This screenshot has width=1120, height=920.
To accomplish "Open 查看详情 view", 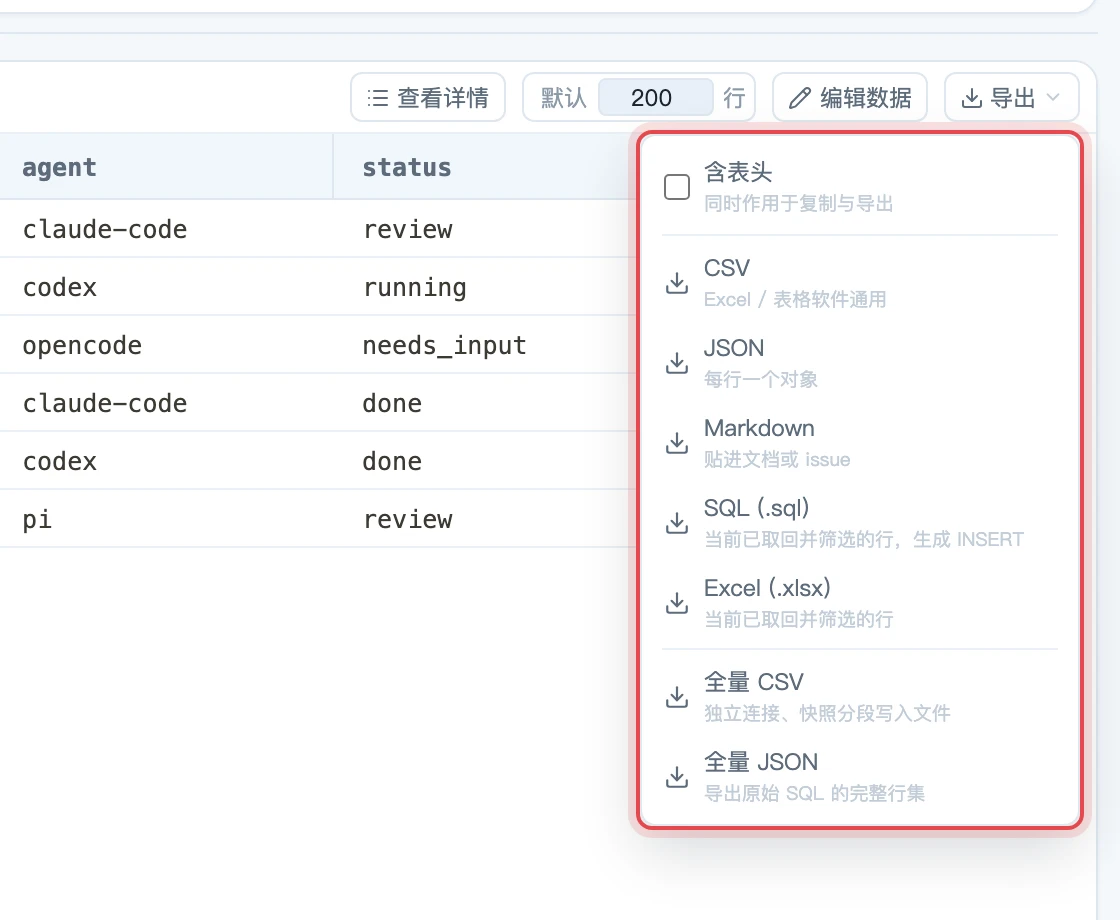I will 428,97.
